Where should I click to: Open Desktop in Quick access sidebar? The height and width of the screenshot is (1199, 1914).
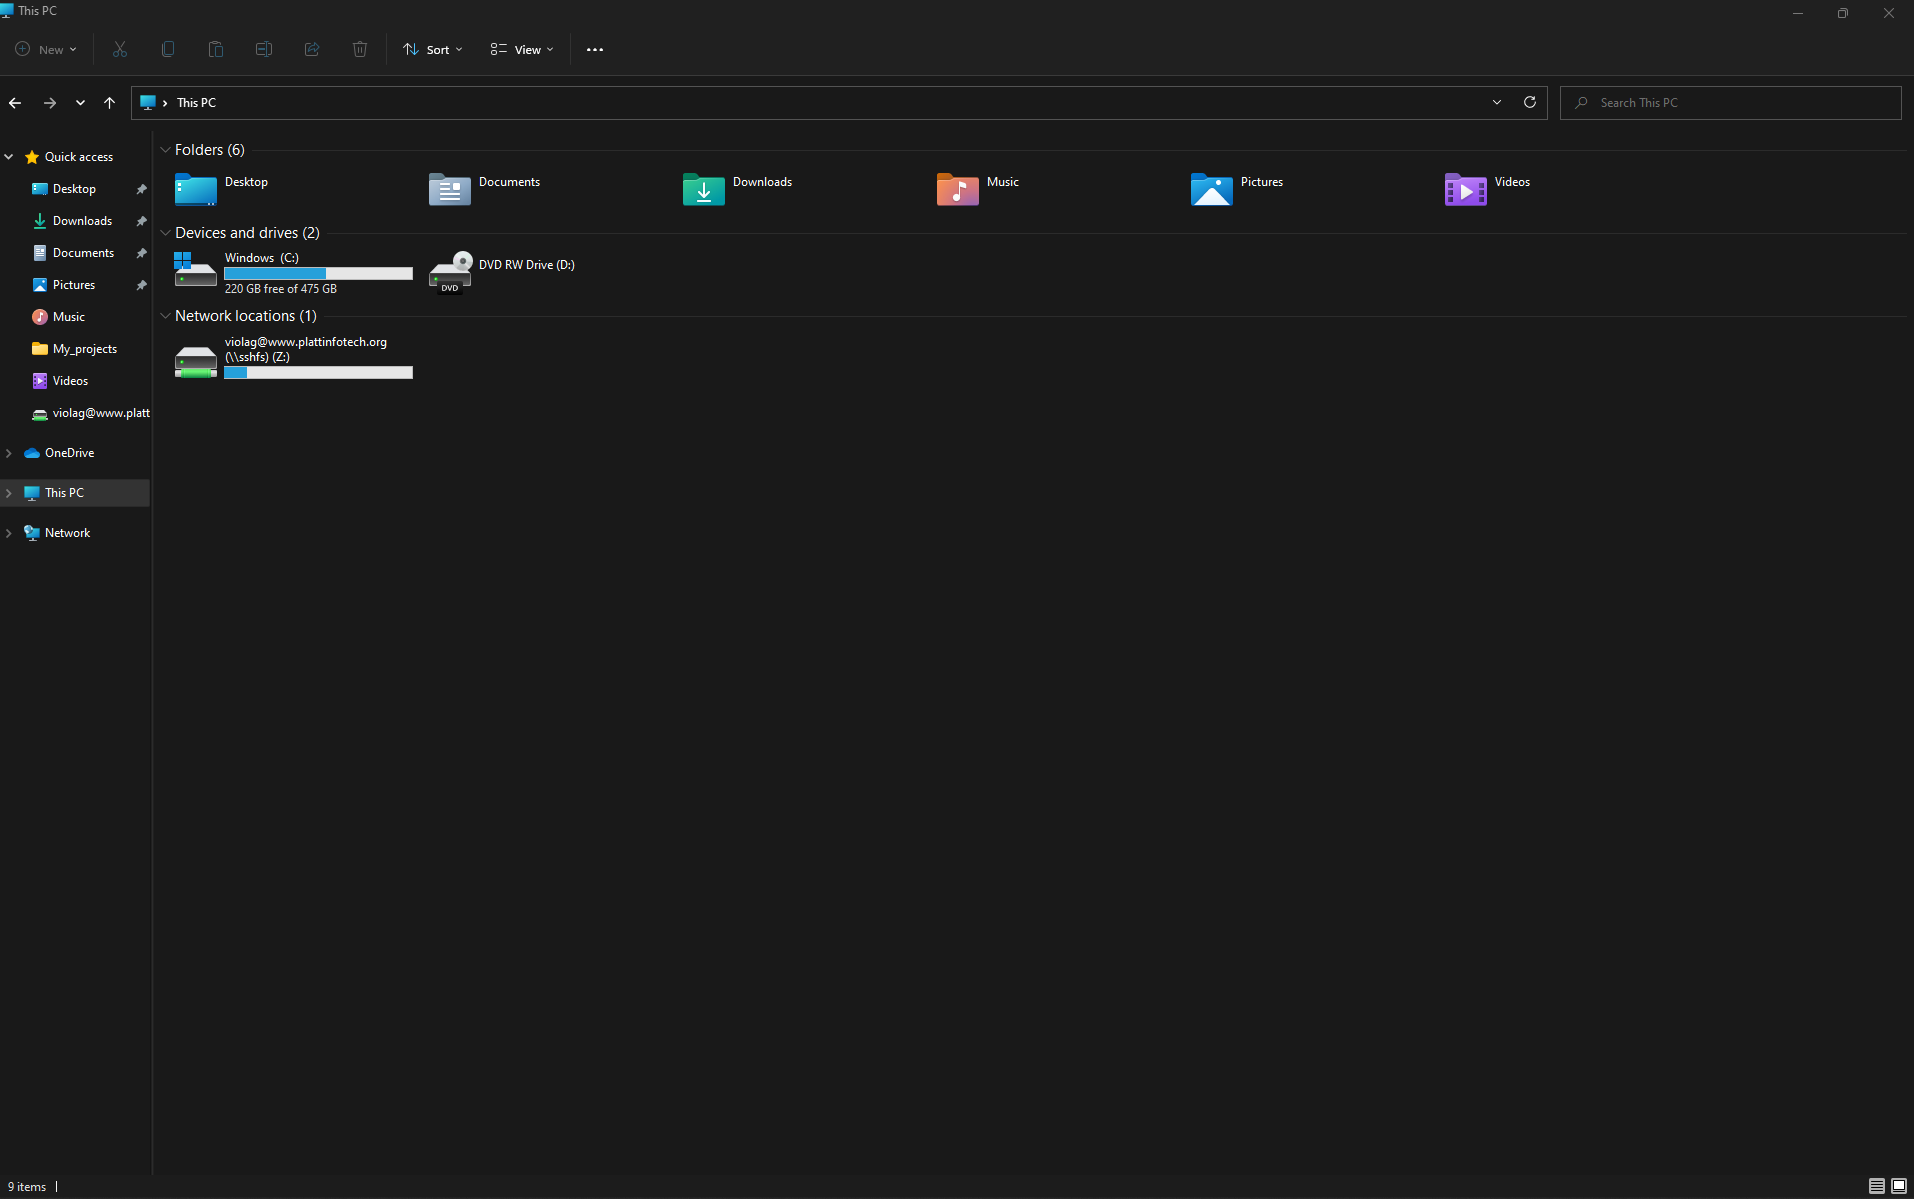click(74, 189)
